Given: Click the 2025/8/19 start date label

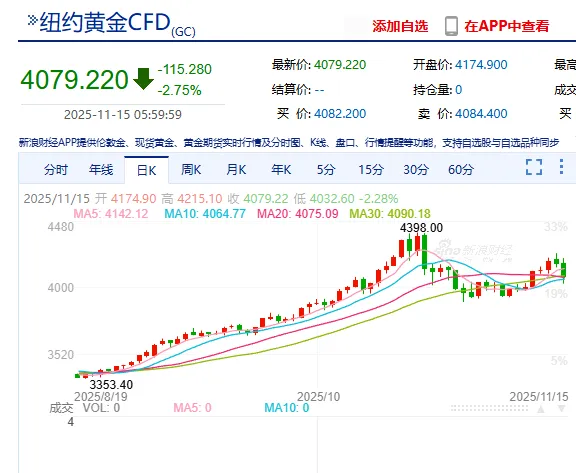Looking at the screenshot, I should pyautogui.click(x=101, y=397).
